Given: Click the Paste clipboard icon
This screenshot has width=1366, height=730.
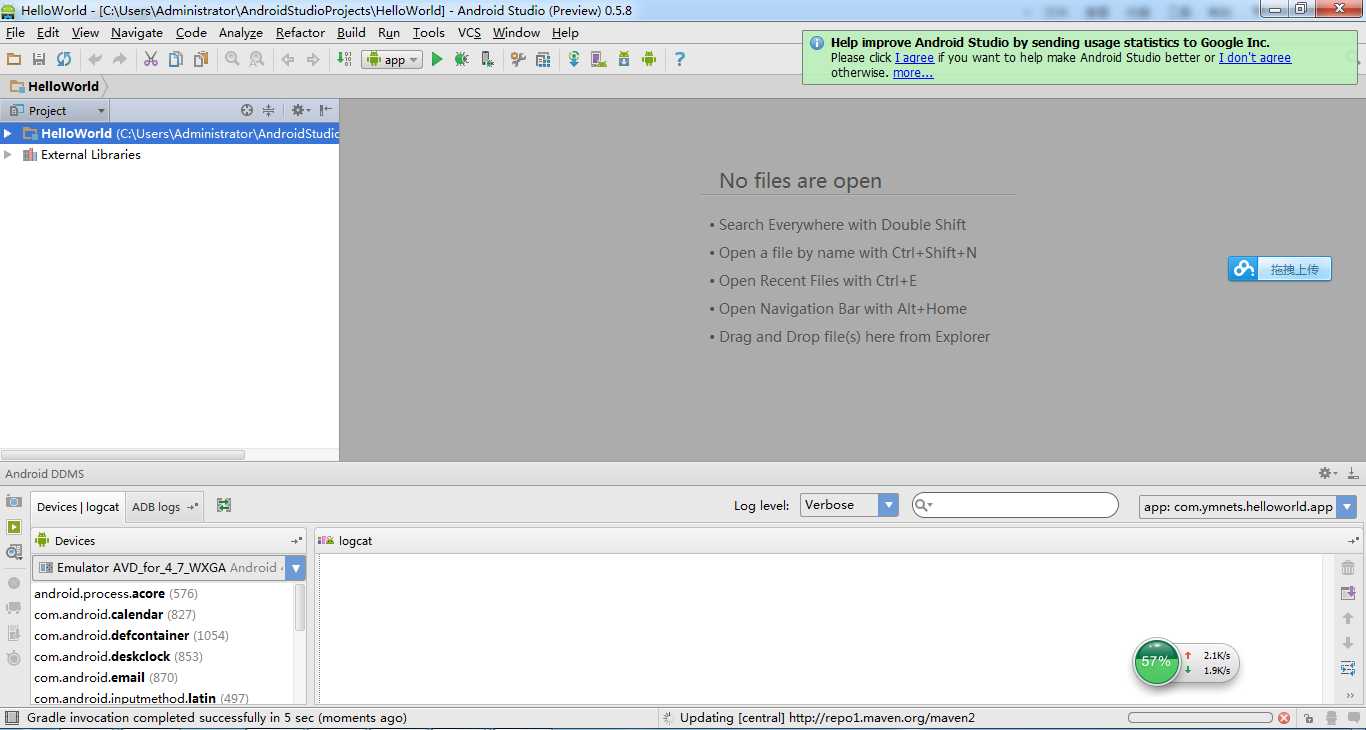Looking at the screenshot, I should [201, 60].
